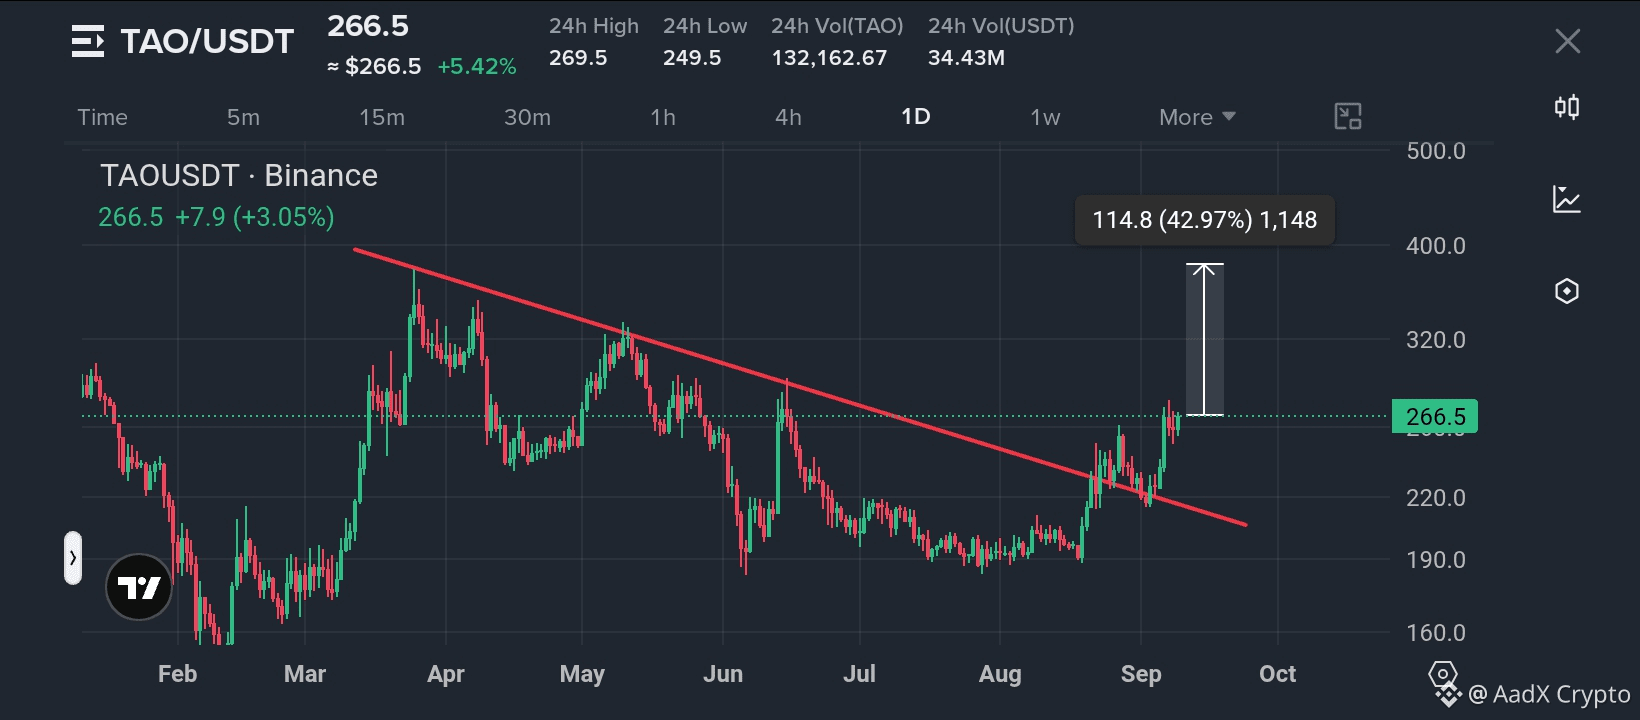Switch to the 4h timeframe
Image resolution: width=1640 pixels, height=720 pixels.
[x=788, y=117]
